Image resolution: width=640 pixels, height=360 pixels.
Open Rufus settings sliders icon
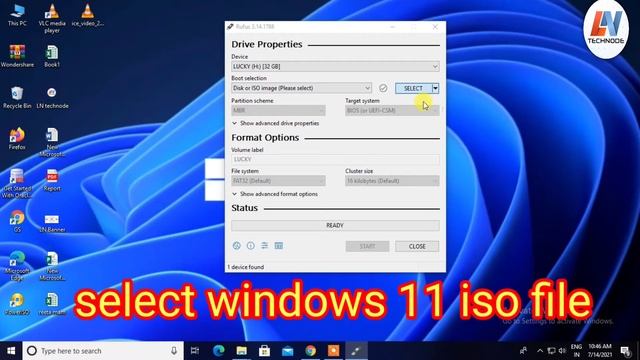(x=264, y=246)
